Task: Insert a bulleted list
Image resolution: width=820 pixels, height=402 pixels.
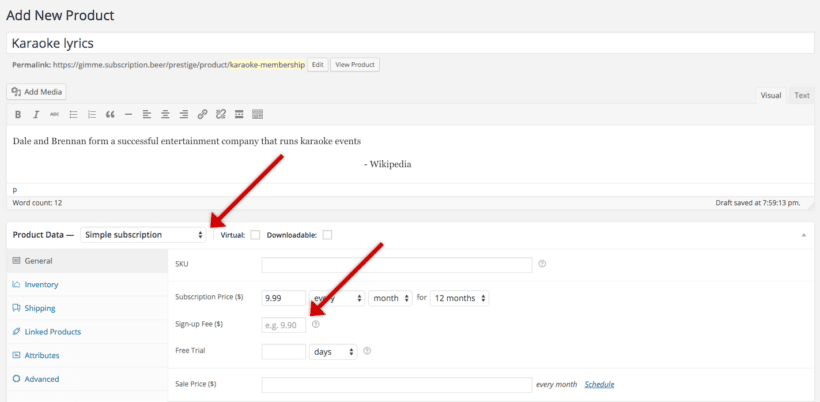Action: click(x=73, y=114)
